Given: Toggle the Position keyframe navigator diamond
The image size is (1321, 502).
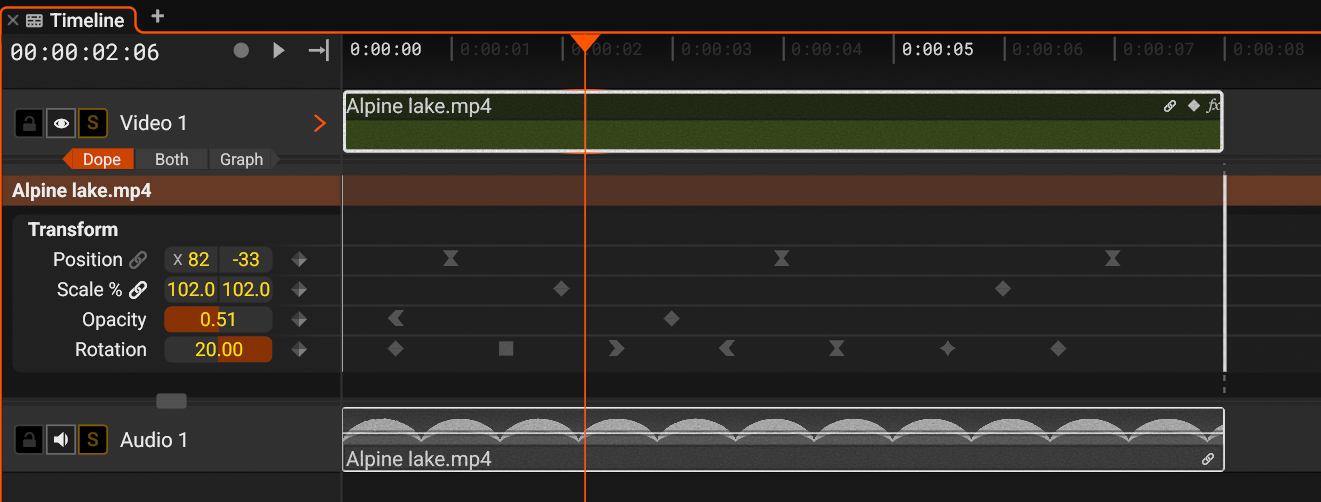Looking at the screenshot, I should pos(299,260).
